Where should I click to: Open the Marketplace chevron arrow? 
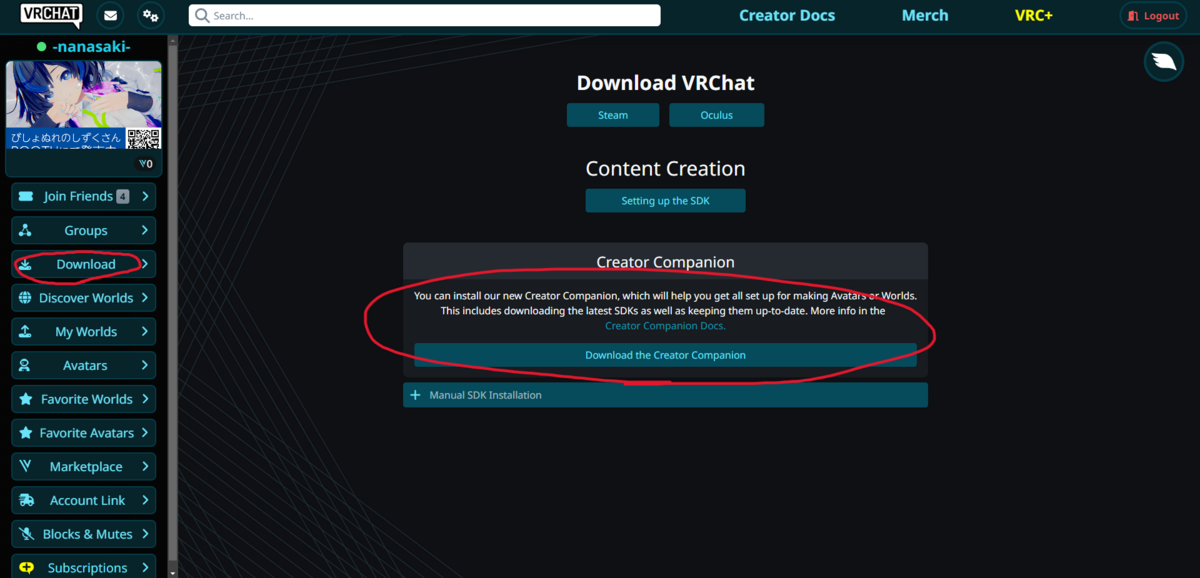[145, 467]
